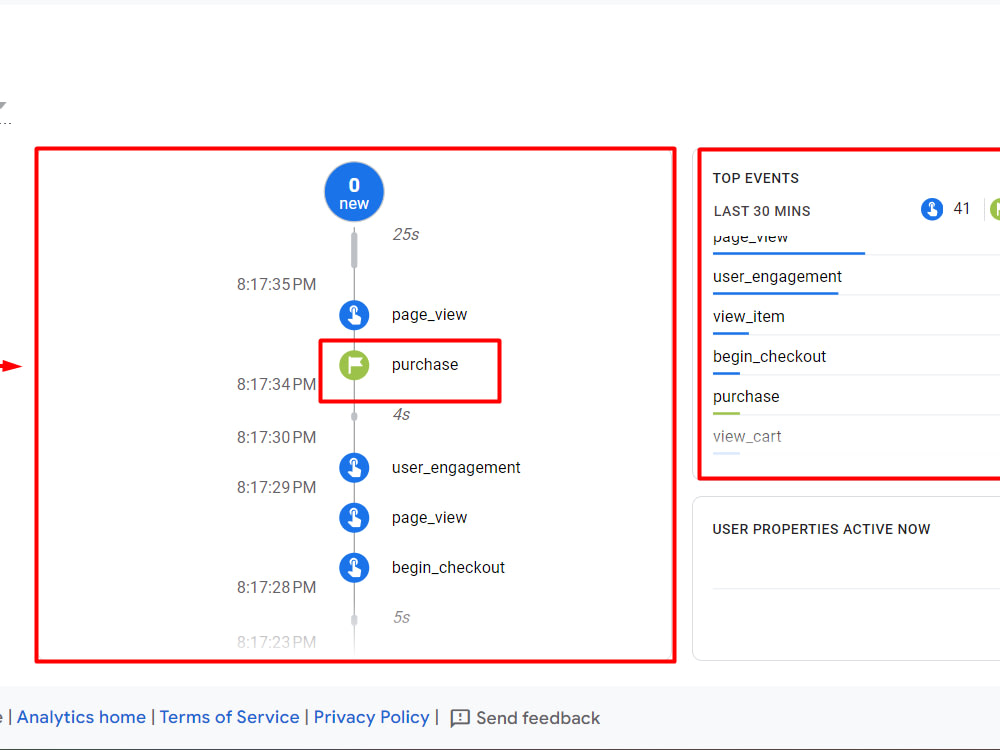Viewport: 1000px width, 750px height.
Task: Click the page_view event icon below user_engagement
Action: coord(354,517)
